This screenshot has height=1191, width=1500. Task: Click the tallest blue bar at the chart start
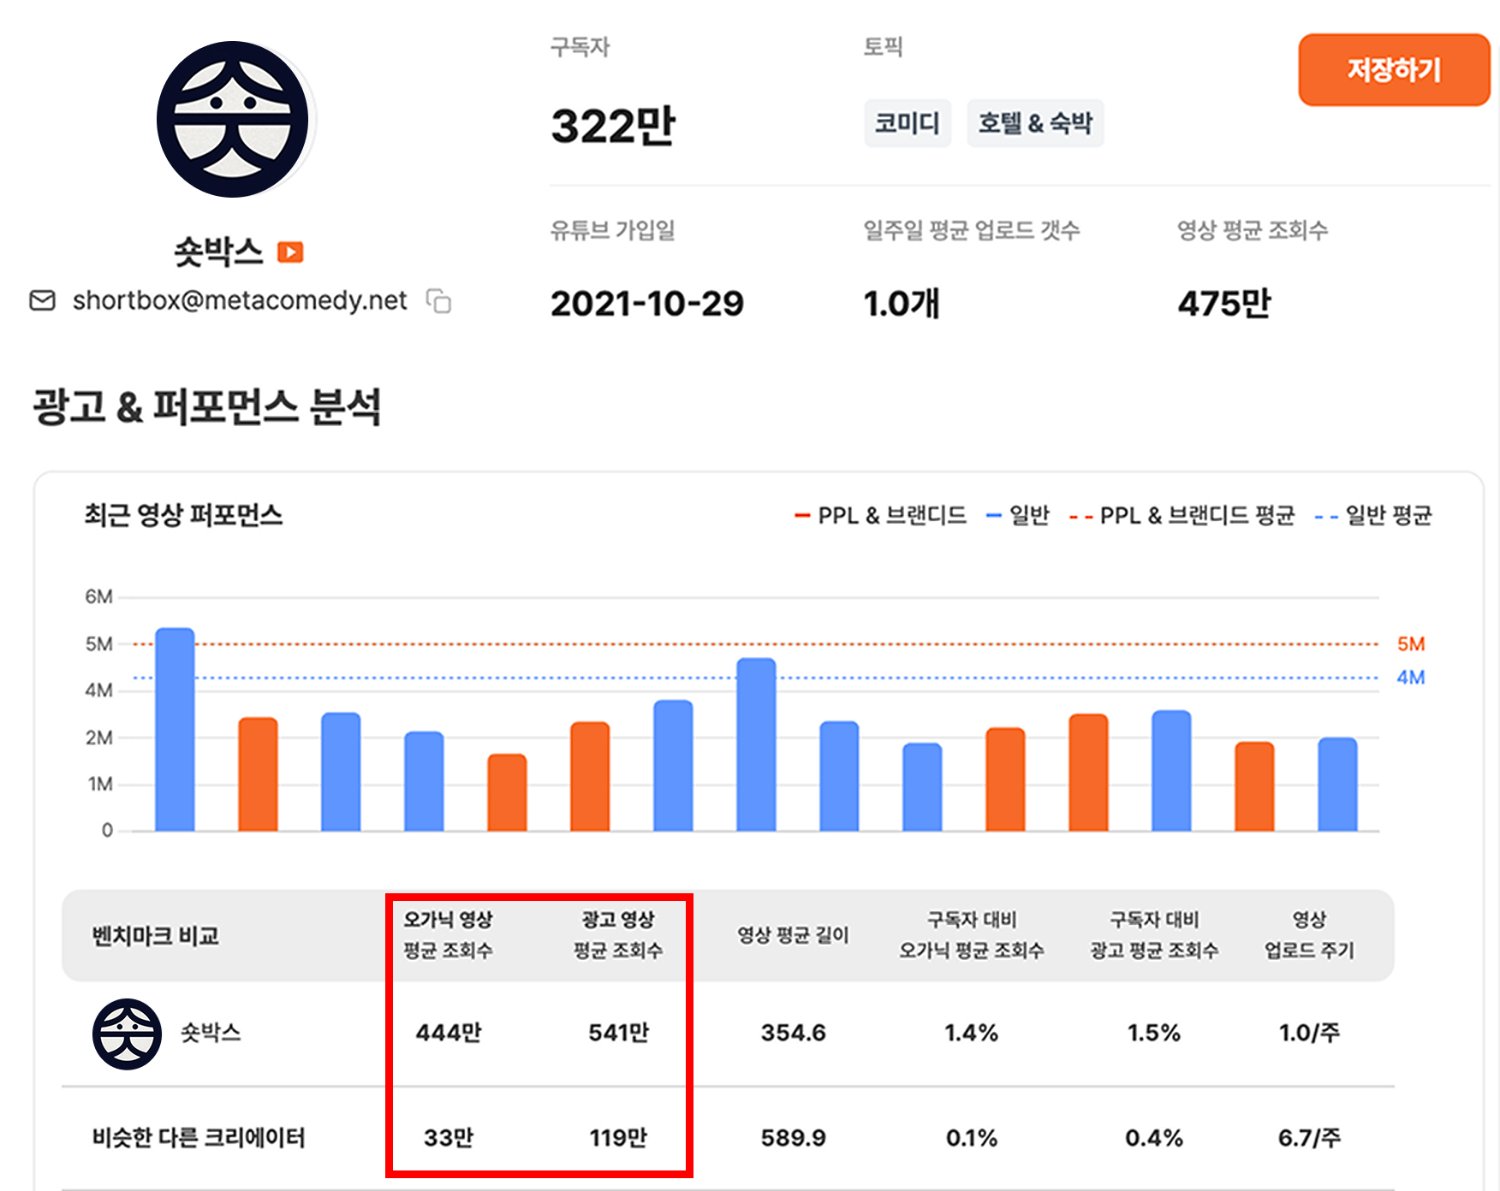[x=175, y=729]
